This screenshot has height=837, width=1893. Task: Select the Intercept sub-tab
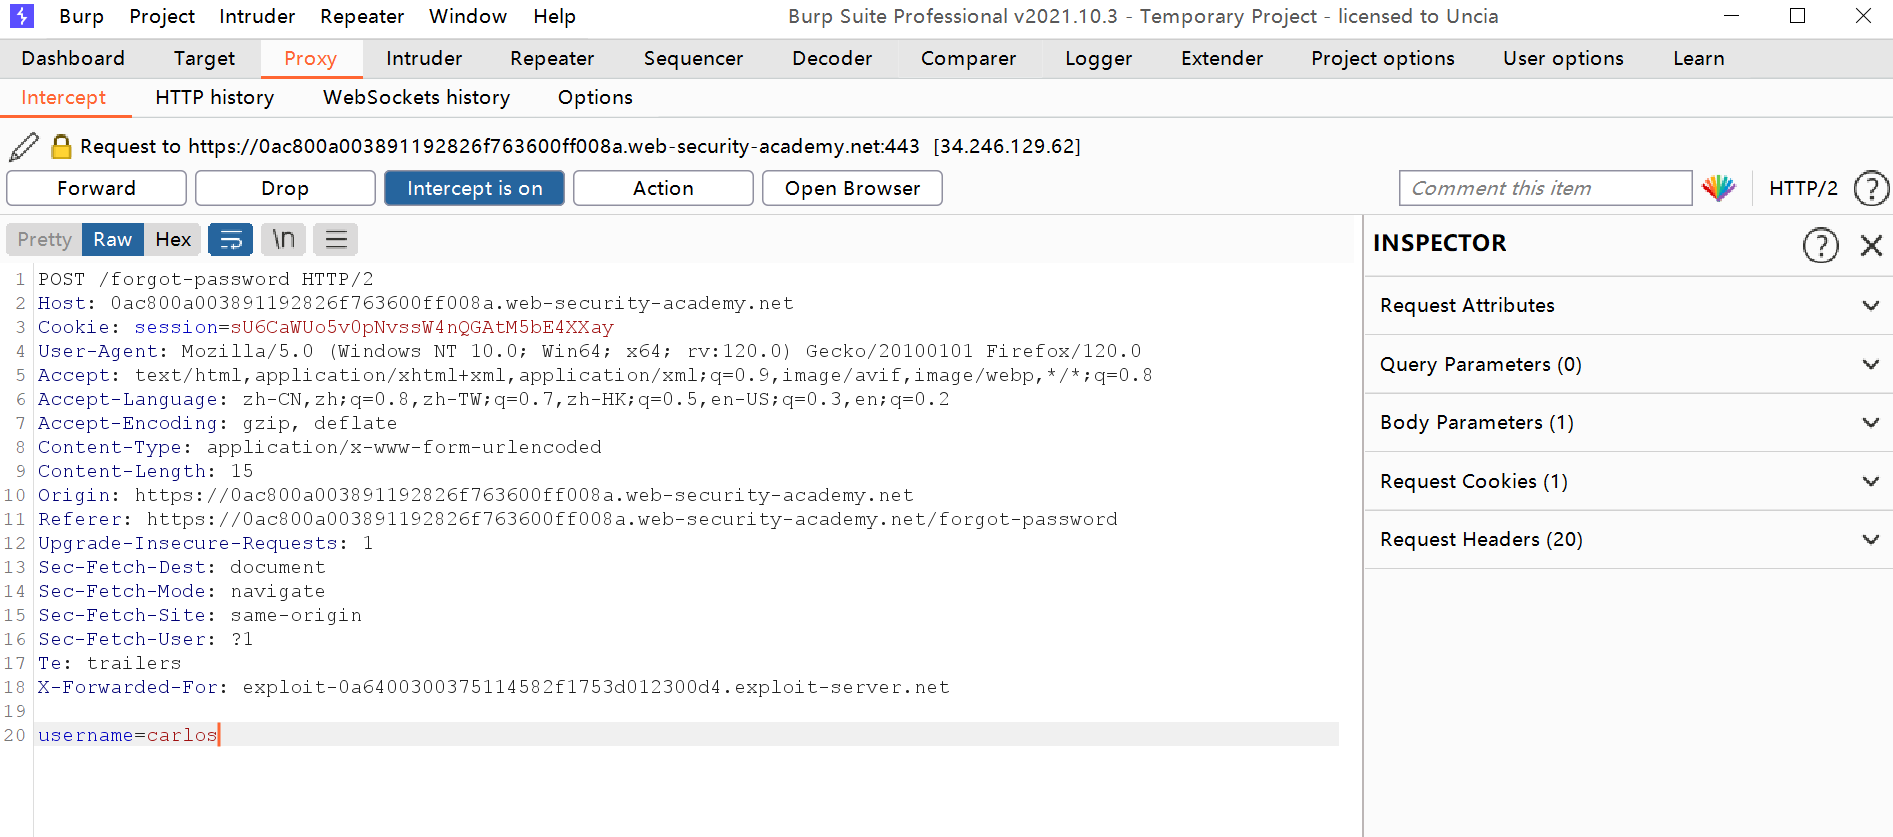(63, 98)
